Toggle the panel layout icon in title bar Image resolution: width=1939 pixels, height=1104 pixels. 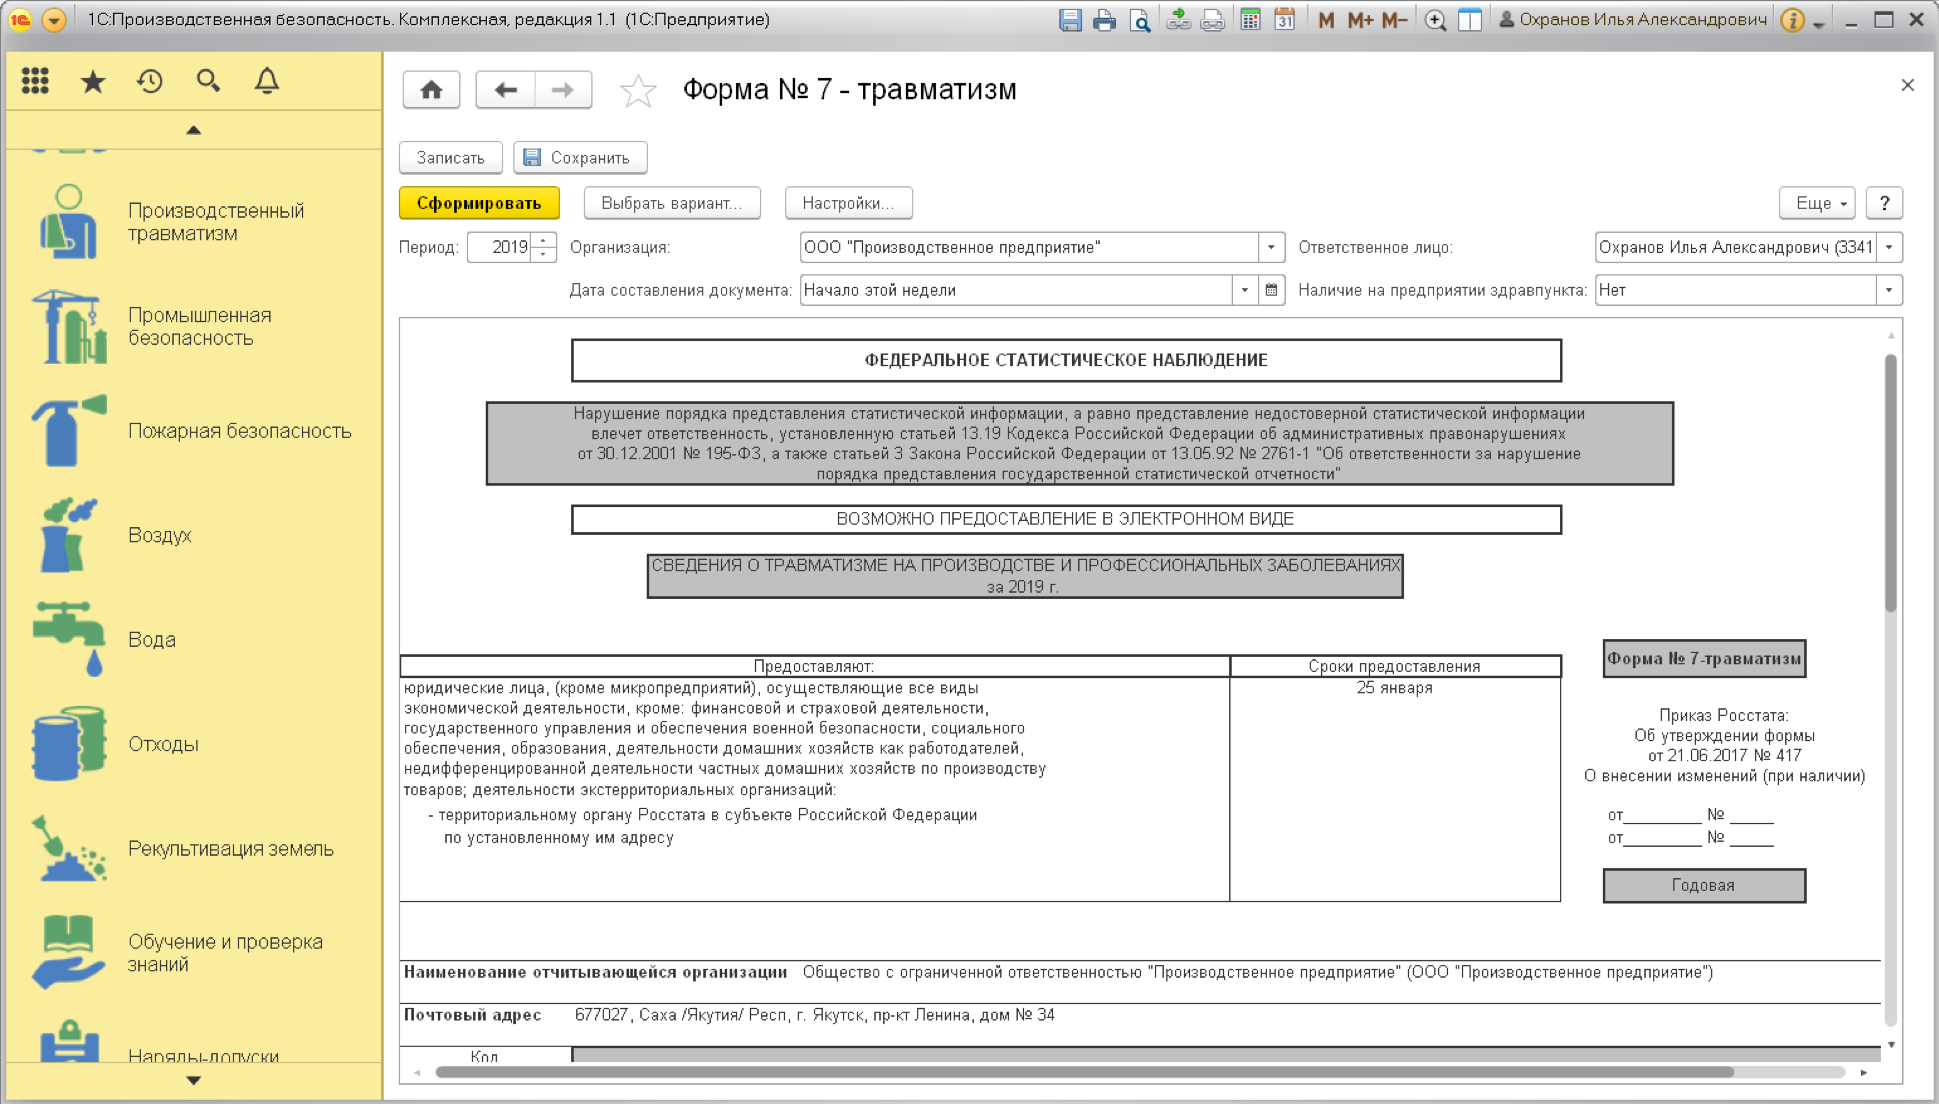1469,20
